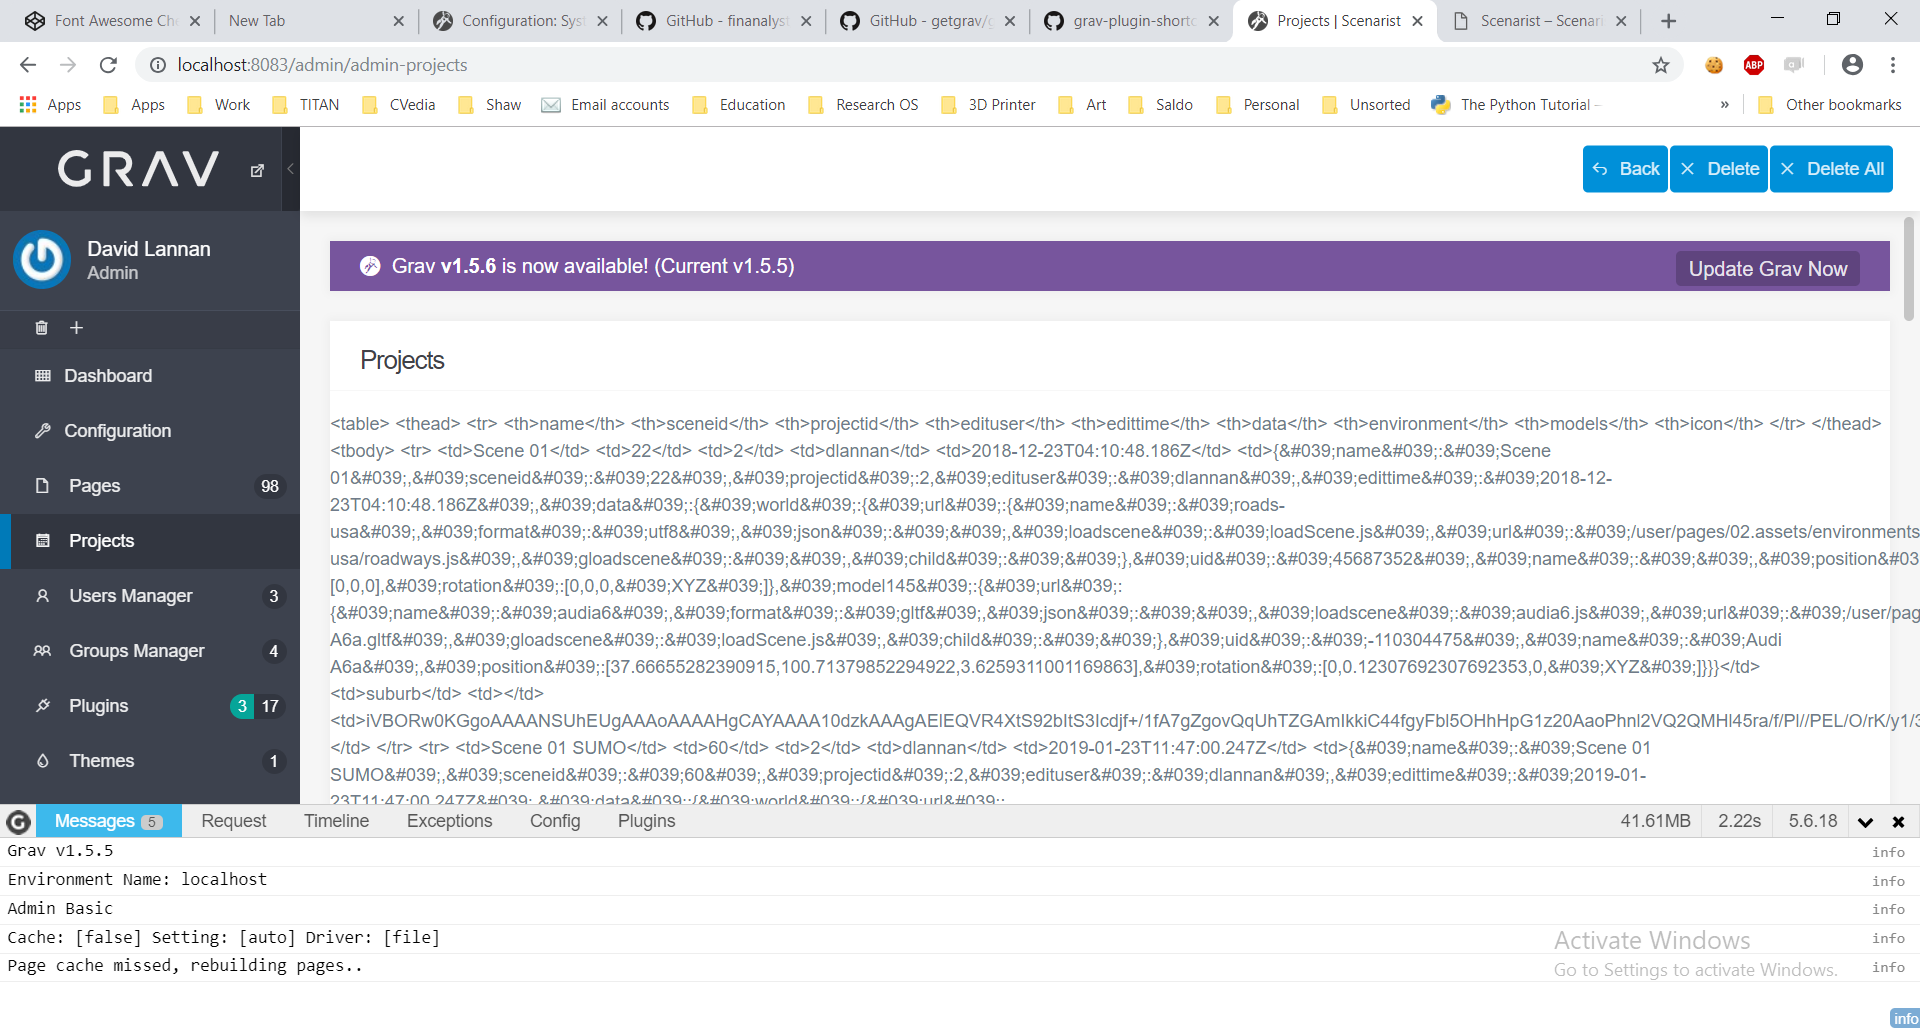The image size is (1920, 1030).
Task: Reload the page
Action: pos(108,65)
